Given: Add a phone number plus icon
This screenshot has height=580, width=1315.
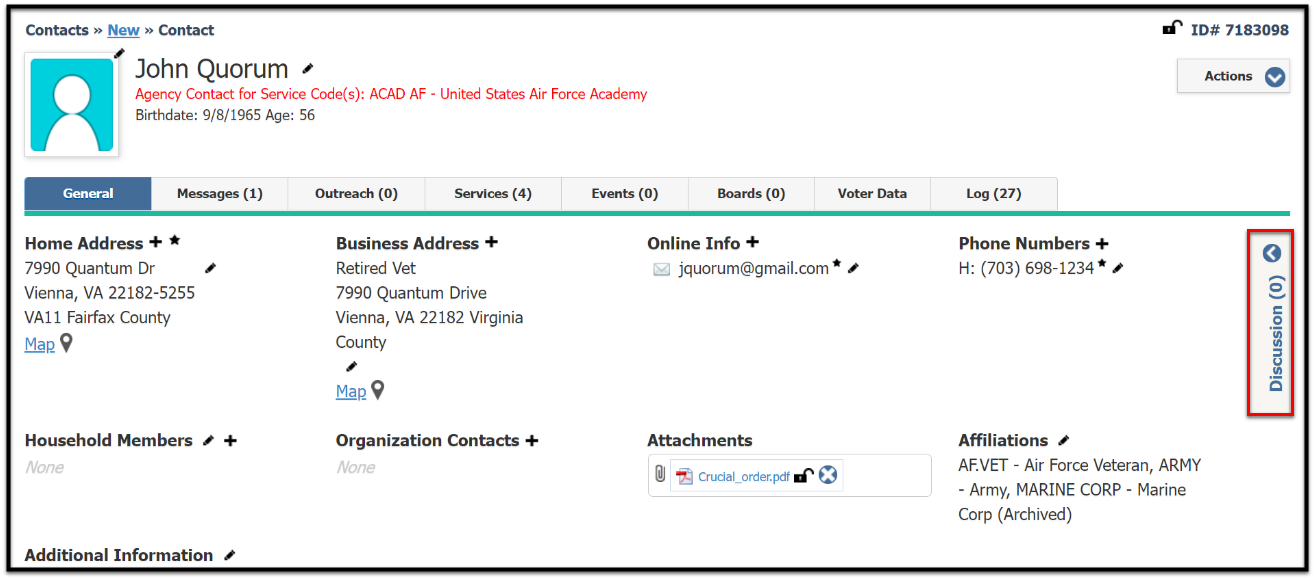Looking at the screenshot, I should click(x=1102, y=243).
